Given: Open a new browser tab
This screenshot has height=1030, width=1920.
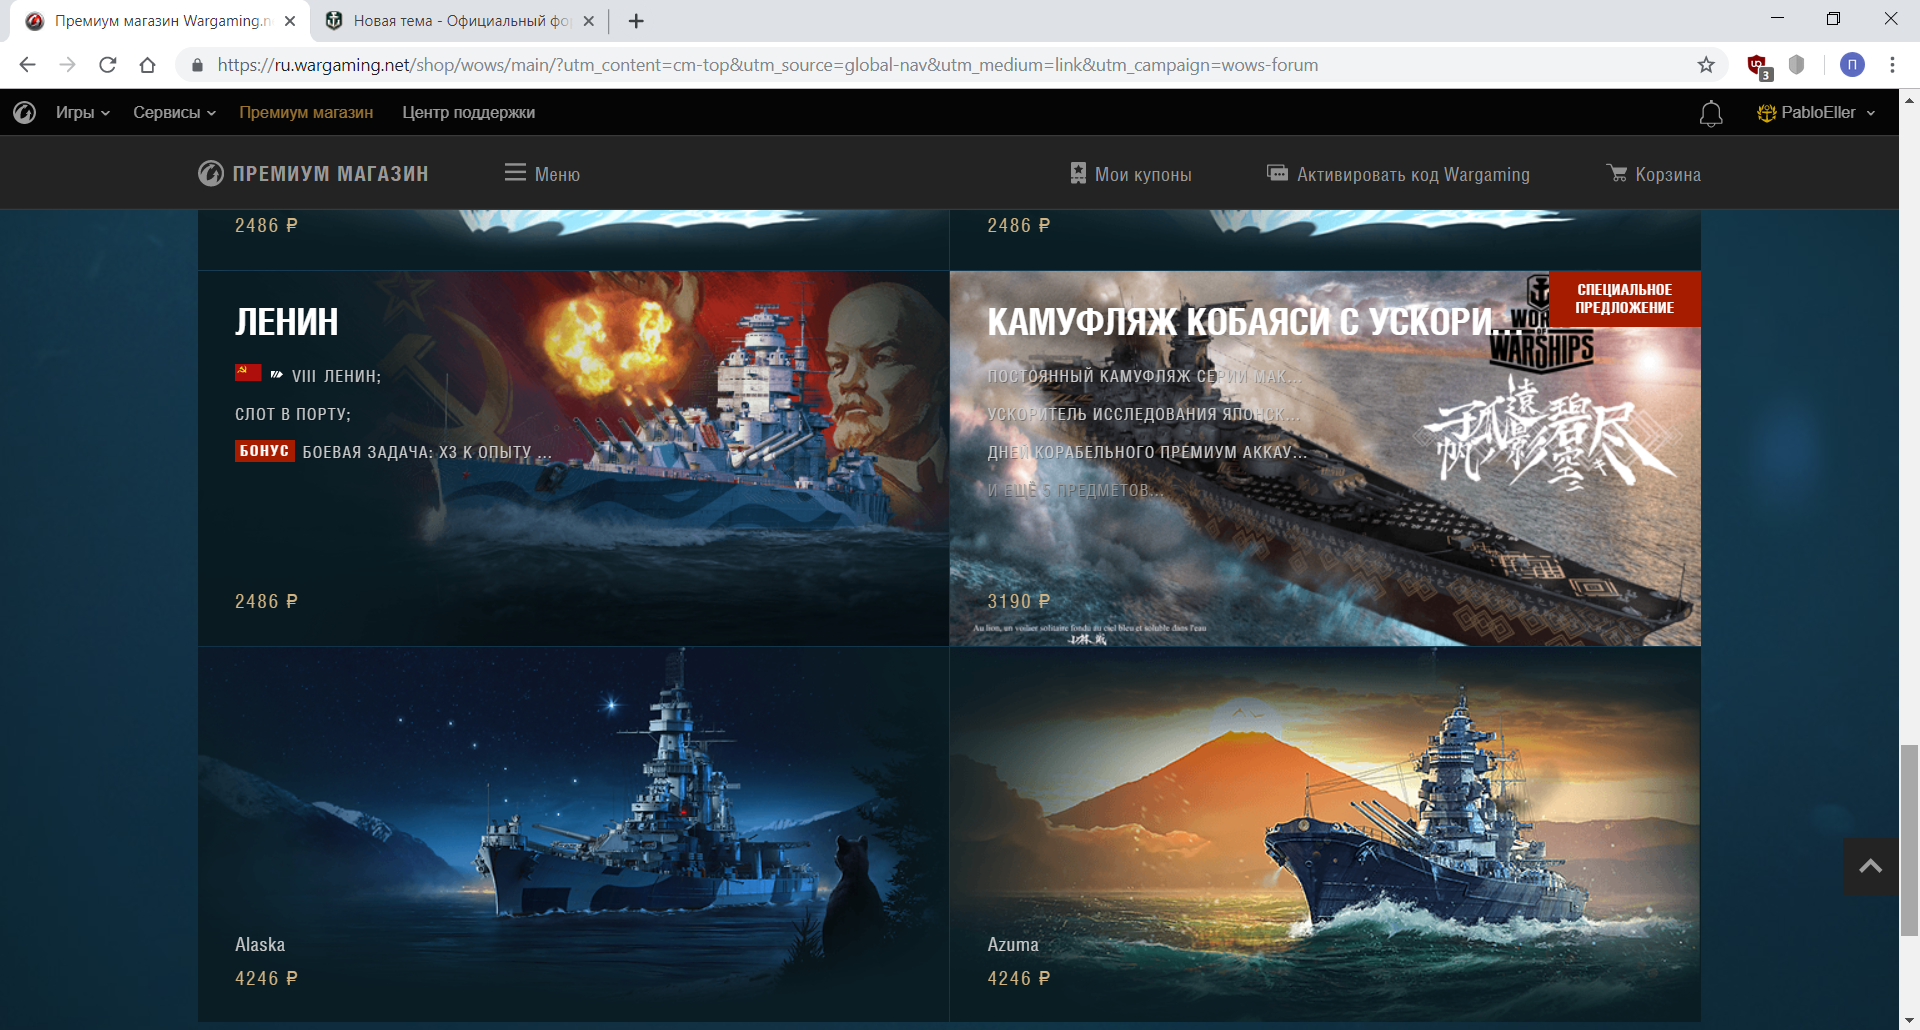Looking at the screenshot, I should (636, 21).
